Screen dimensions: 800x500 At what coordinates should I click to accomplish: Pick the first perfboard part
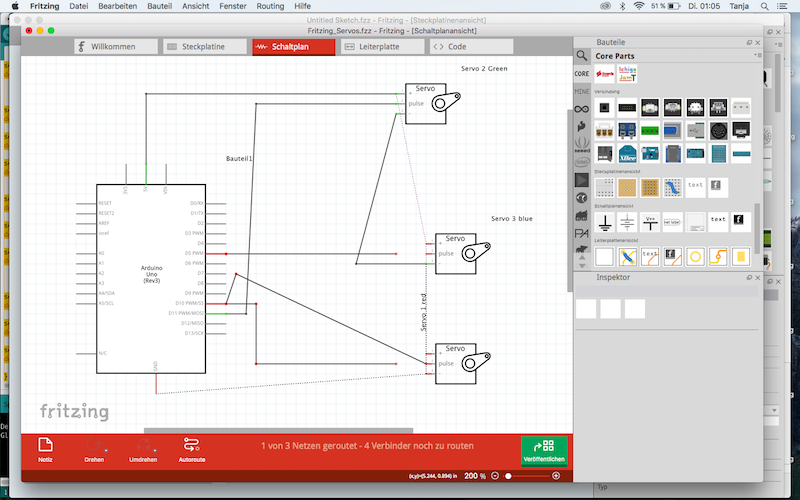pos(627,188)
